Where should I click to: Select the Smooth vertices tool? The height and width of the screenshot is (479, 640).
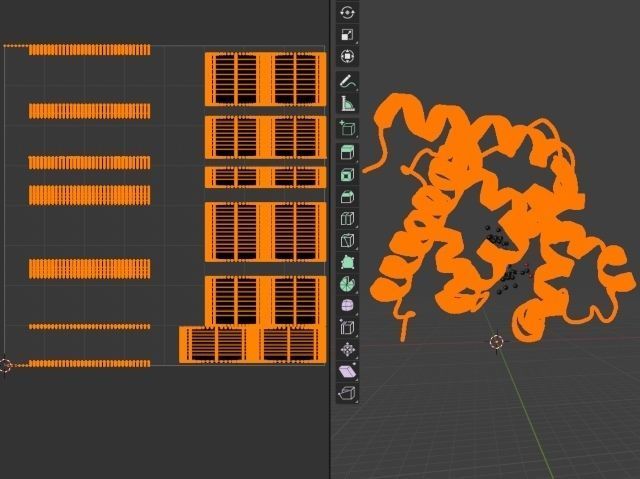coord(347,306)
